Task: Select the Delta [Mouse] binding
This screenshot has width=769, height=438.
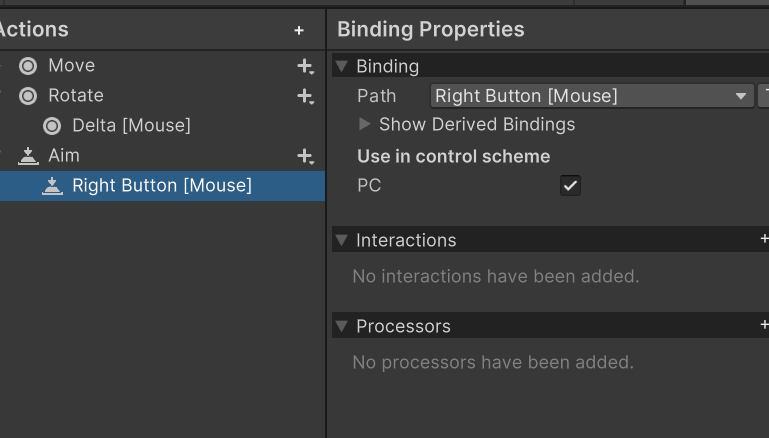Action: (131, 126)
